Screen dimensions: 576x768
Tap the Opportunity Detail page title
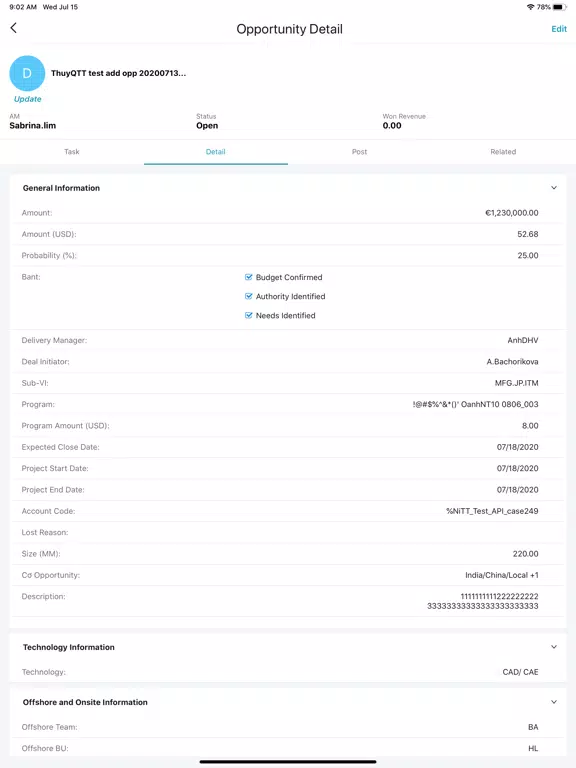click(x=289, y=29)
